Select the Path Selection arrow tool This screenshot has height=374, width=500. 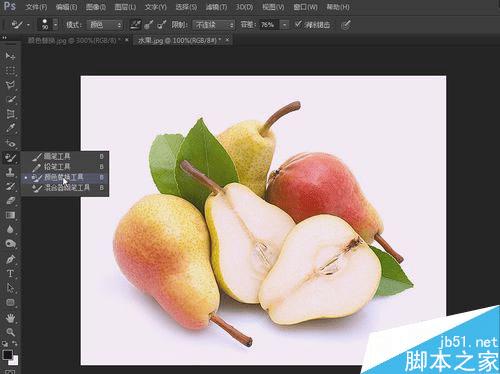point(10,288)
